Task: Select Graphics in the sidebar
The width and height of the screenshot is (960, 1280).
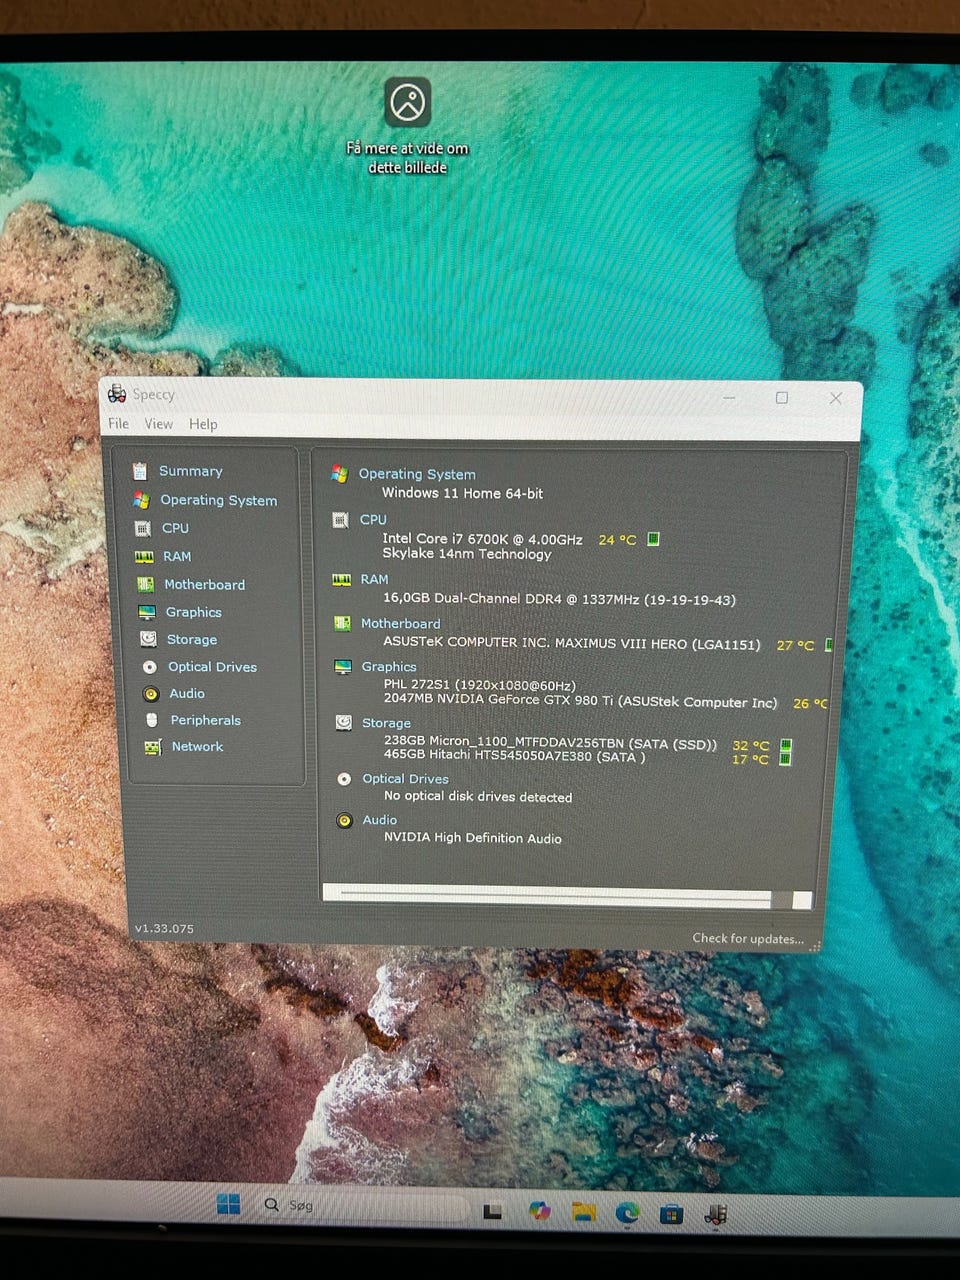Action: point(193,612)
